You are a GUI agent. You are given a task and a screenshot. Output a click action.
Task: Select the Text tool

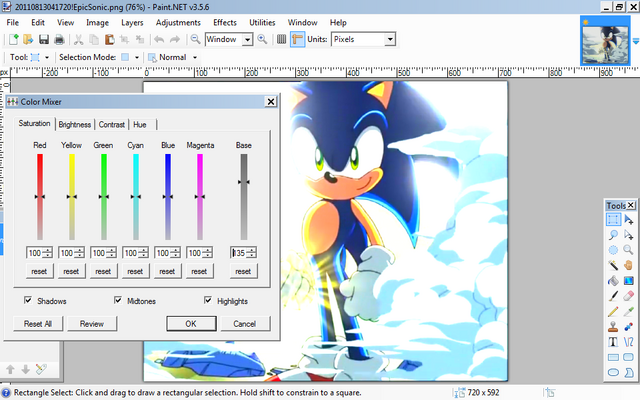point(613,342)
